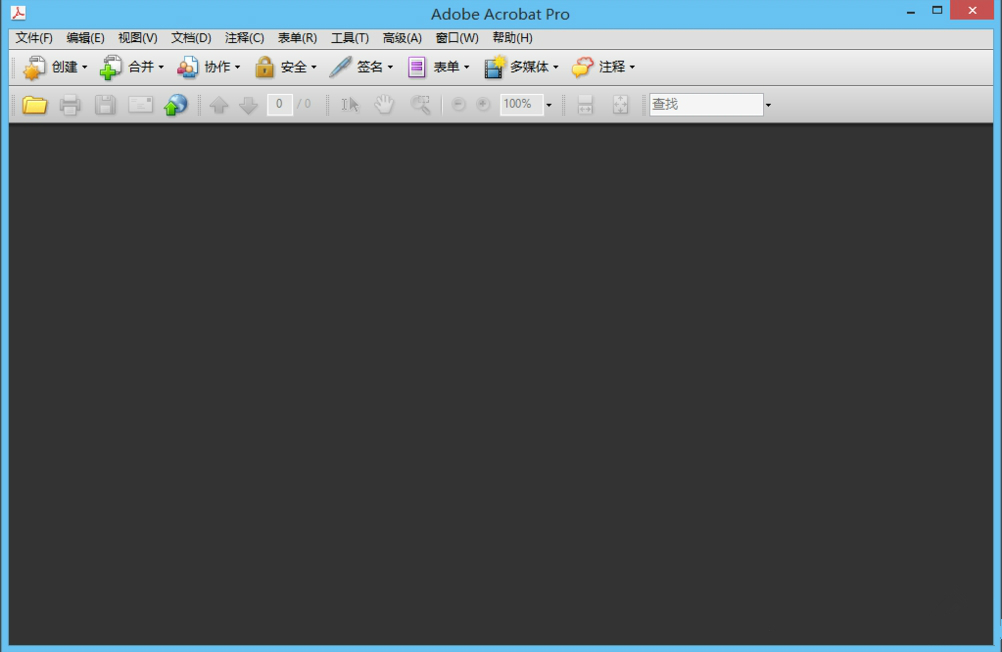
Task: Open the 表单(R) menu
Action: 297,38
